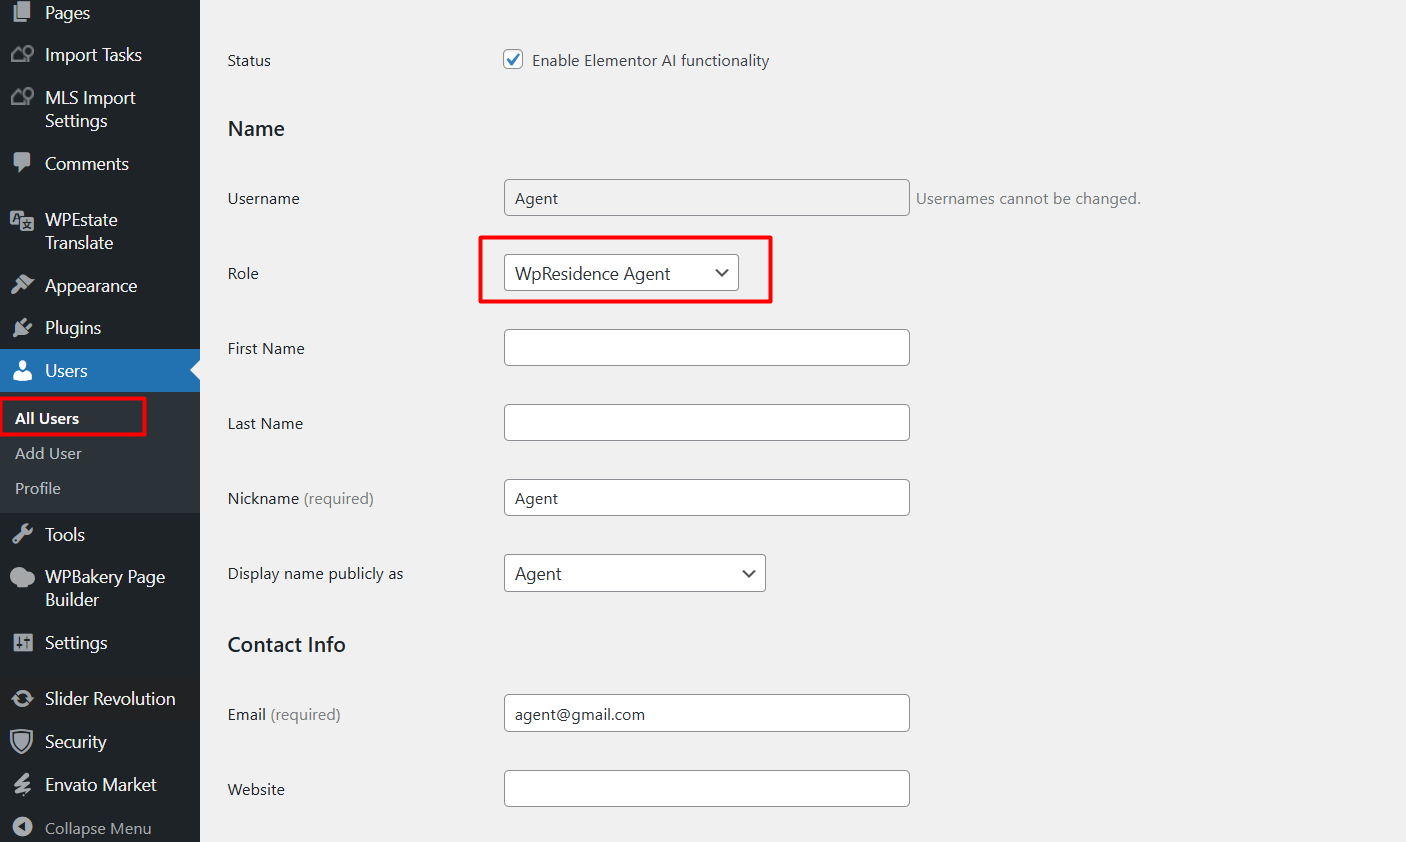Click the Comments speech bubble icon
This screenshot has width=1406, height=842.
coord(21,163)
